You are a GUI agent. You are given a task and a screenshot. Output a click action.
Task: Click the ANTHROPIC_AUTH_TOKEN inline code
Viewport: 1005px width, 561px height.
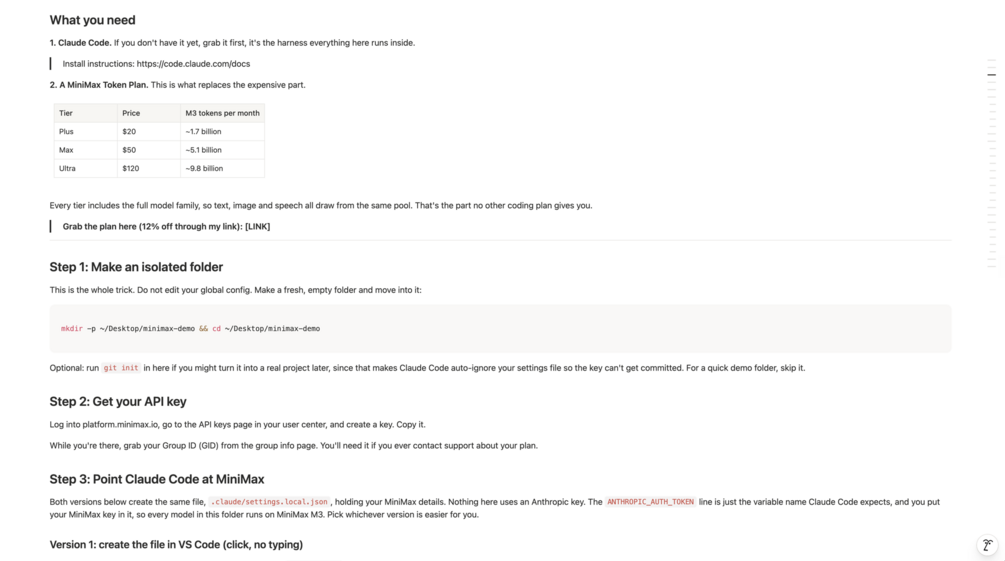pyautogui.click(x=650, y=502)
